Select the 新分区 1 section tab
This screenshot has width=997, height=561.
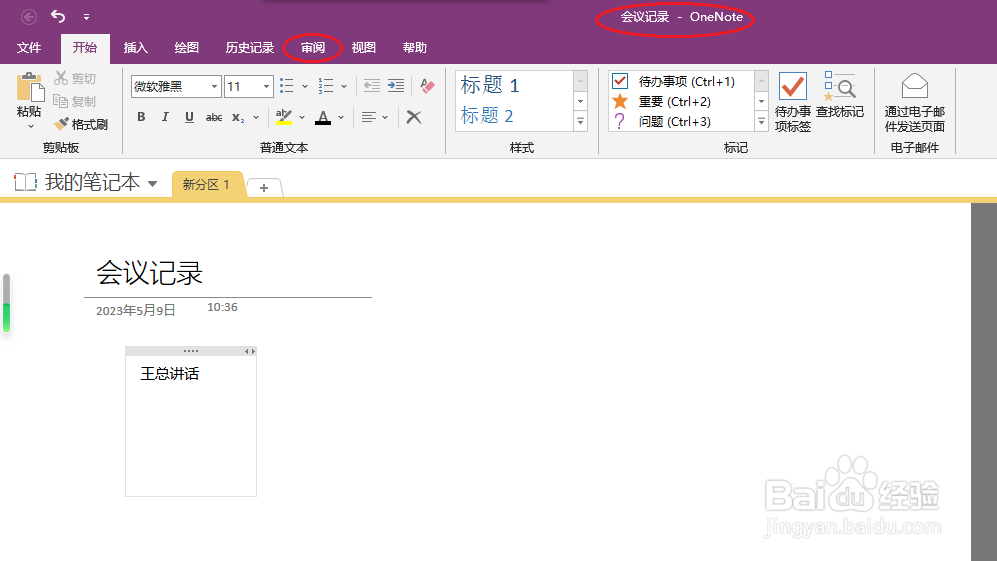coord(206,184)
